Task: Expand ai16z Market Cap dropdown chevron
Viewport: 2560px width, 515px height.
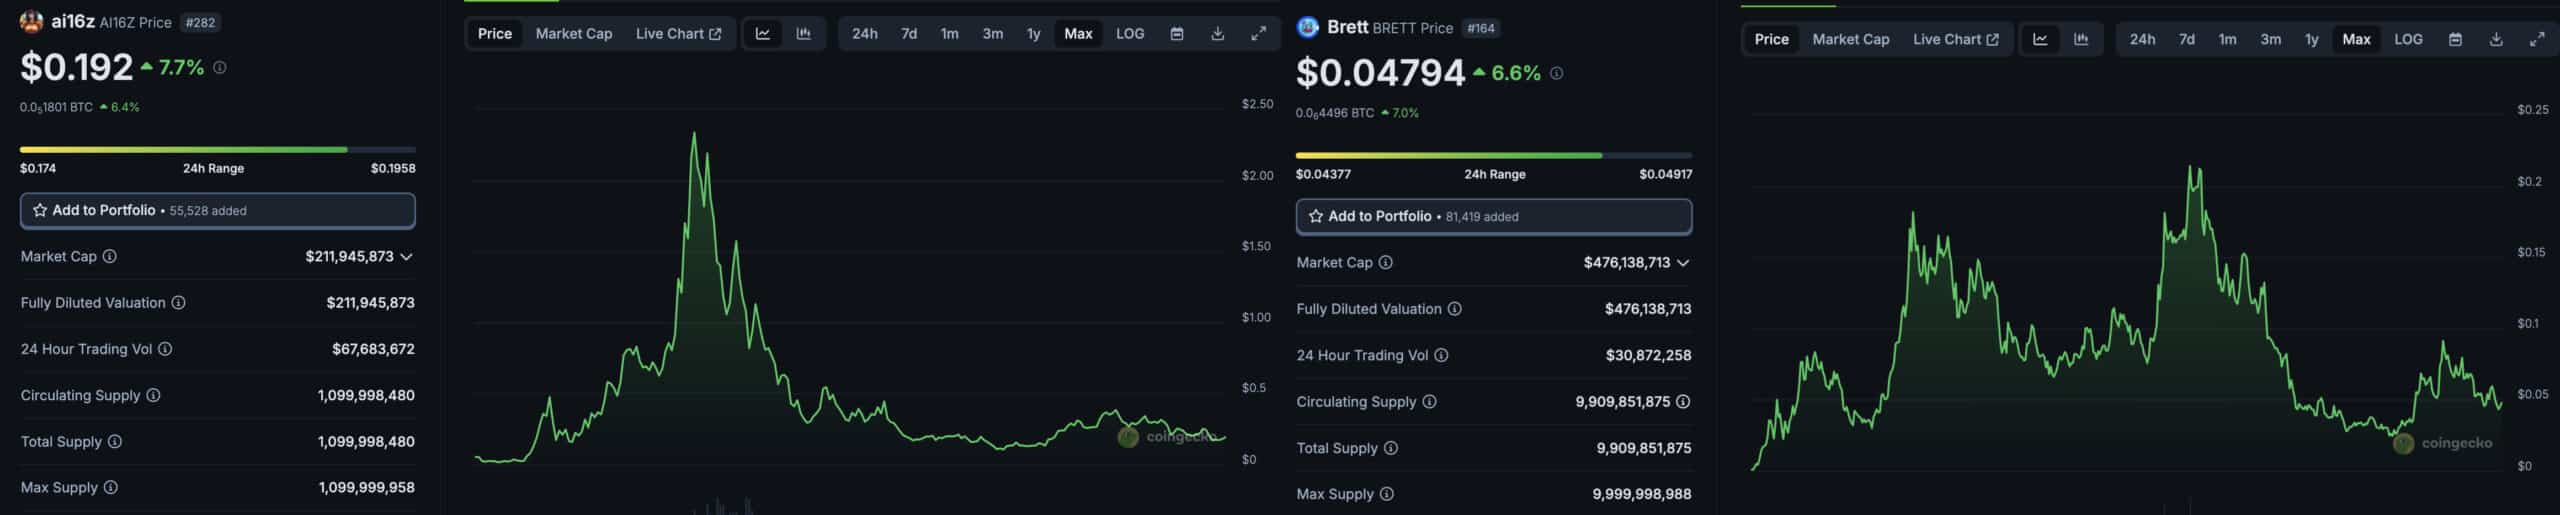Action: click(407, 257)
